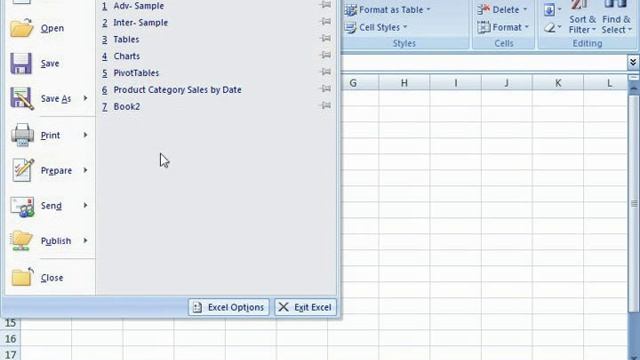Expand the Publish submenu arrow

click(85, 240)
